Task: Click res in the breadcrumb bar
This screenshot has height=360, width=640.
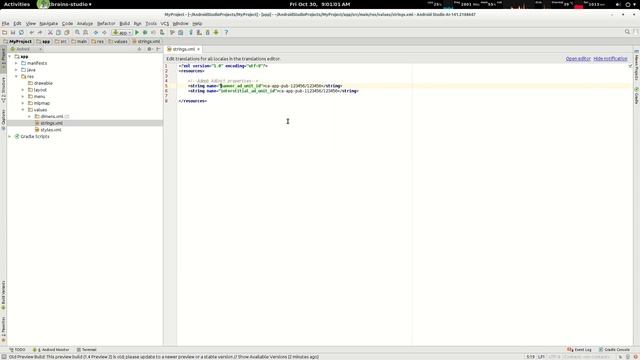Action: (98, 42)
